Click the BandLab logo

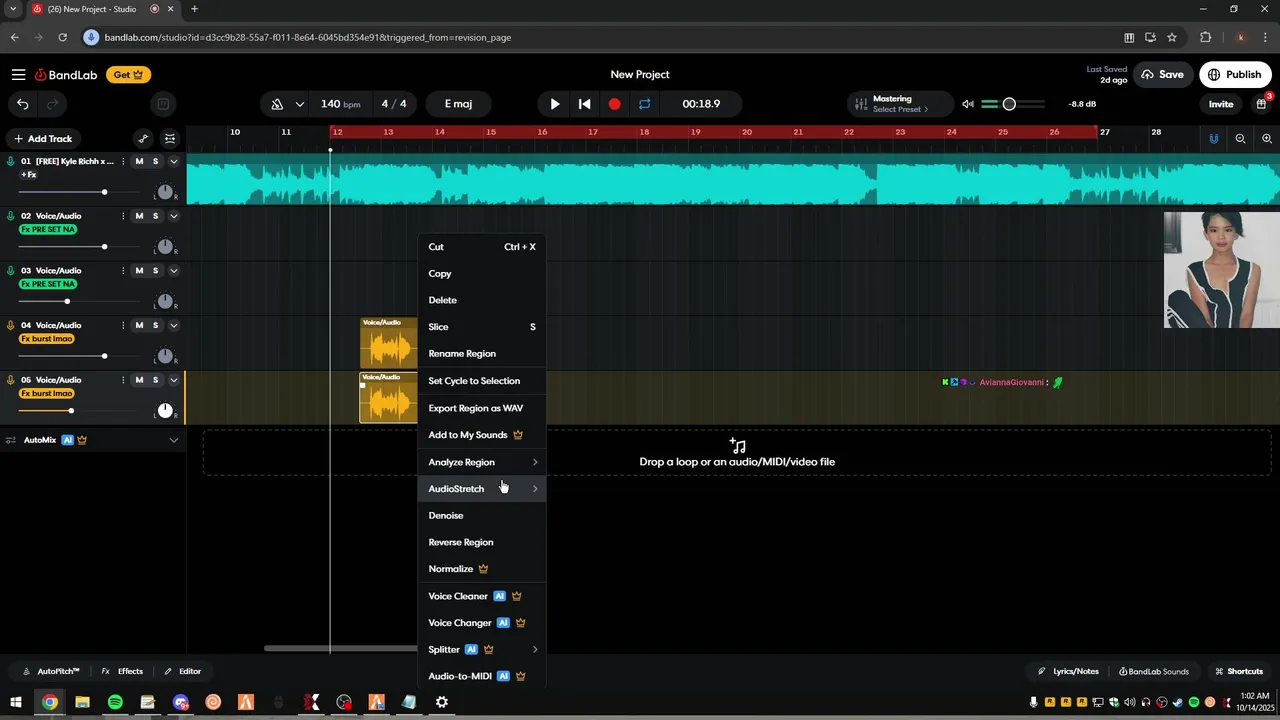66,75
